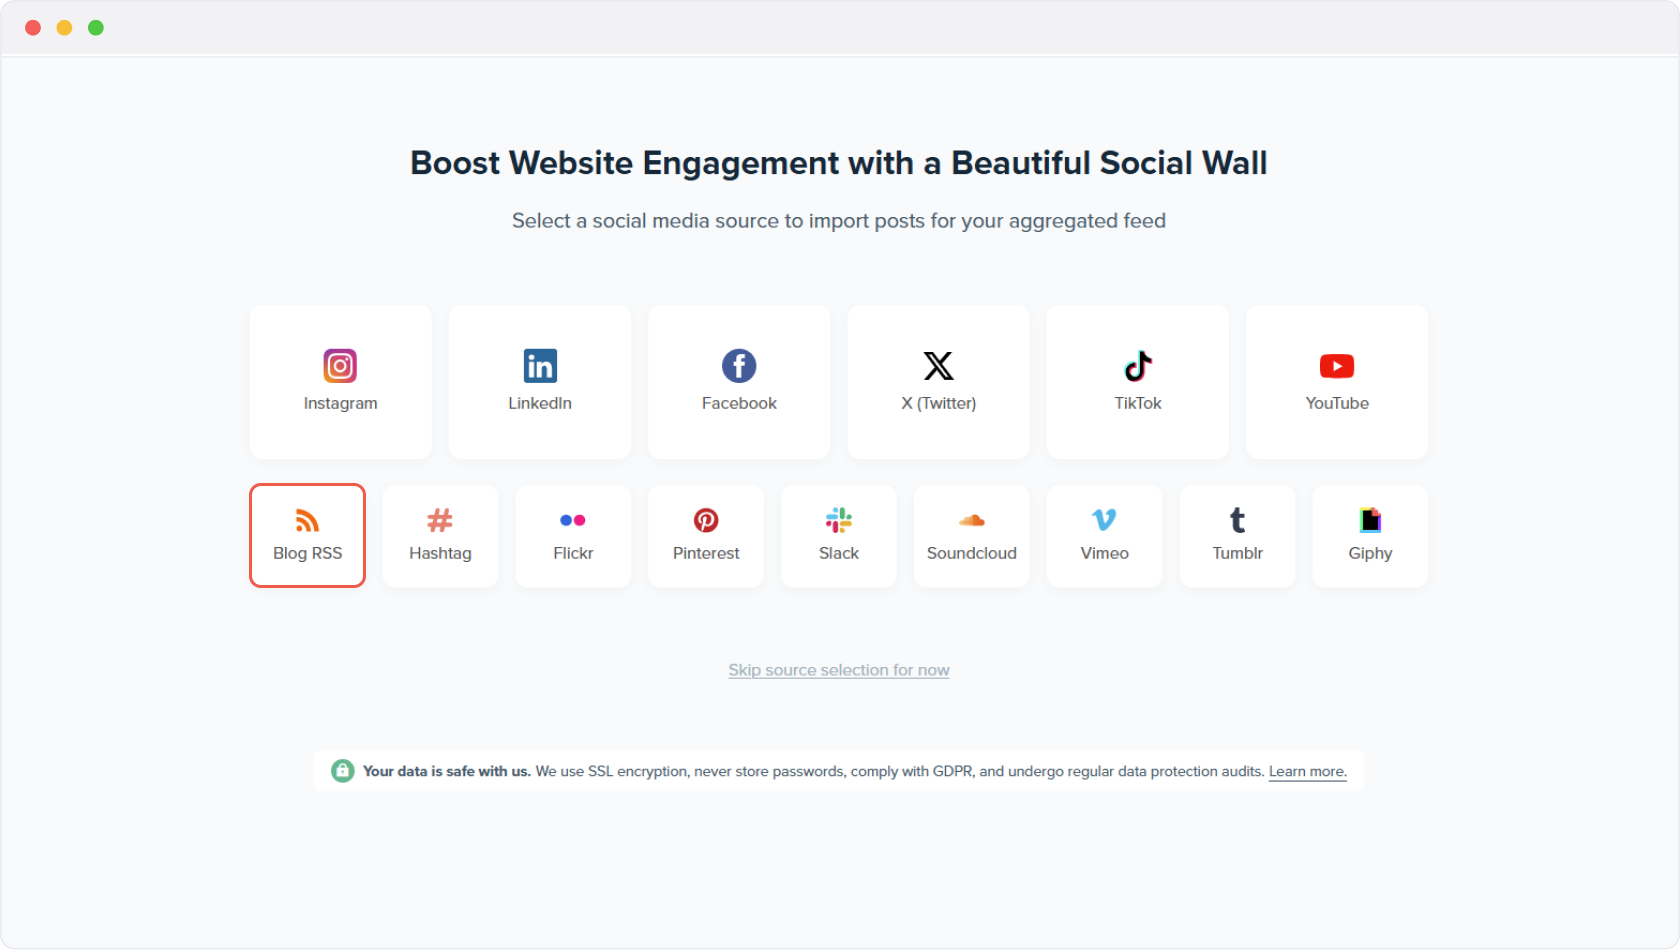Choose the Vimeo source icon

point(1104,520)
